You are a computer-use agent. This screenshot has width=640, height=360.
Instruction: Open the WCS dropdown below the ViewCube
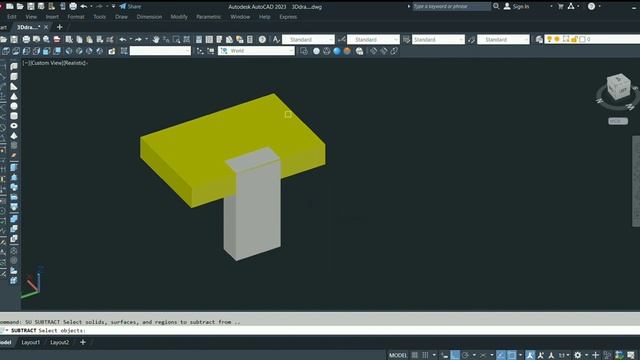click(x=618, y=121)
